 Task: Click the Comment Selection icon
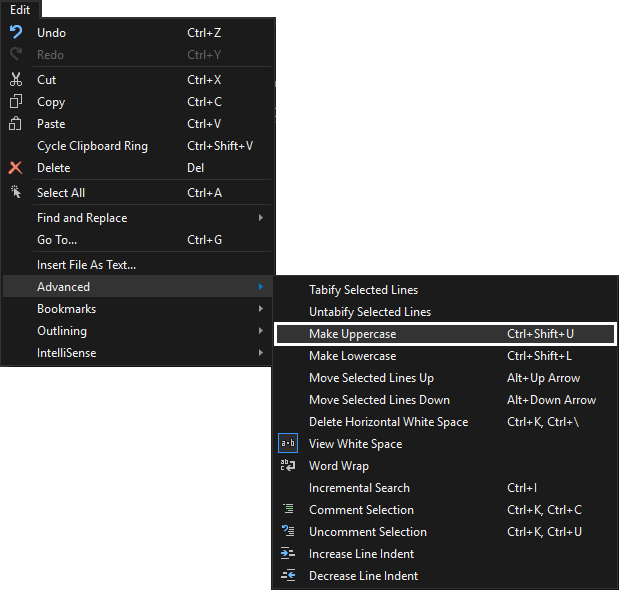coord(288,510)
